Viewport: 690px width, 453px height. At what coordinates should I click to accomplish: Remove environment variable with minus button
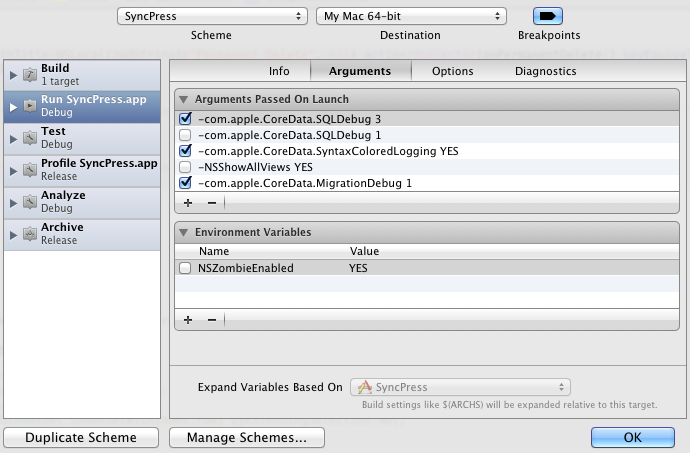tap(212, 320)
